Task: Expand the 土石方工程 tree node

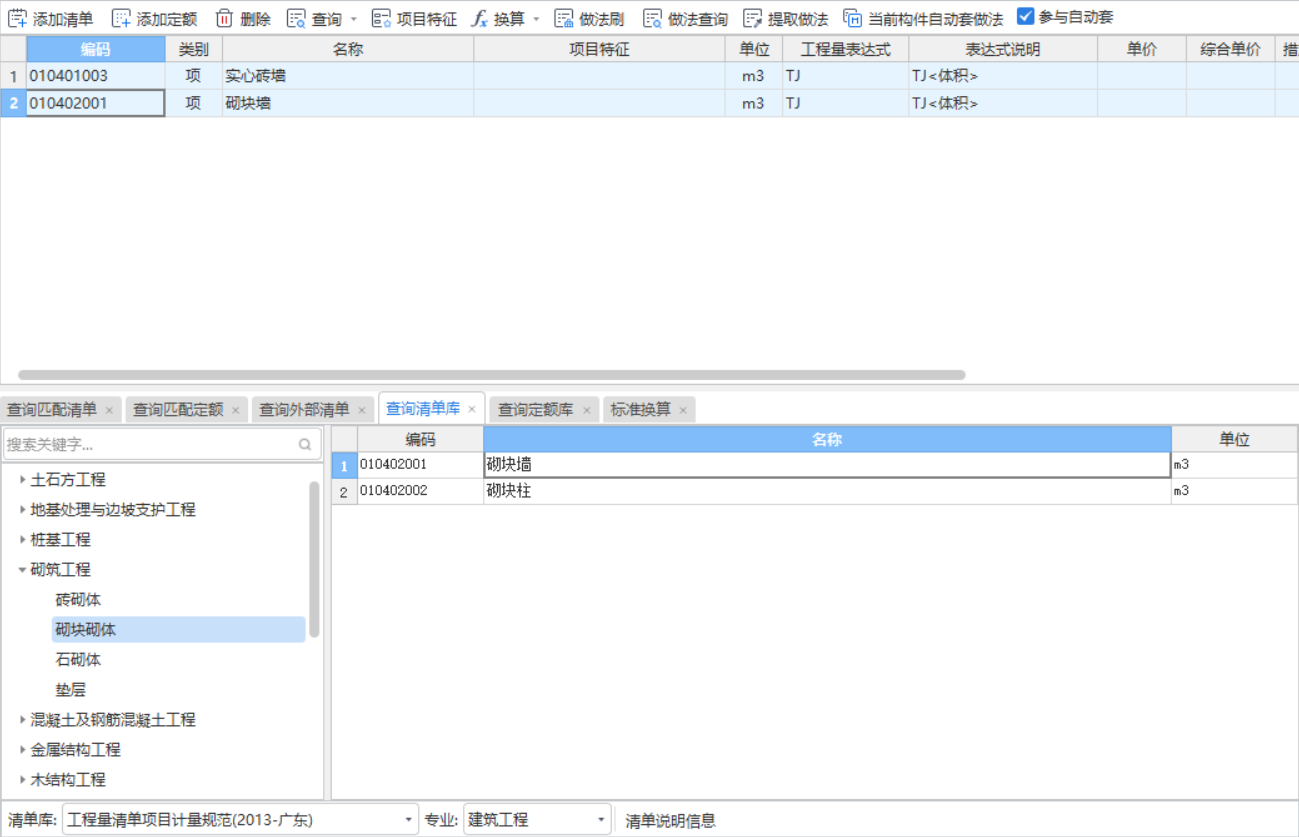Action: tap(23, 480)
